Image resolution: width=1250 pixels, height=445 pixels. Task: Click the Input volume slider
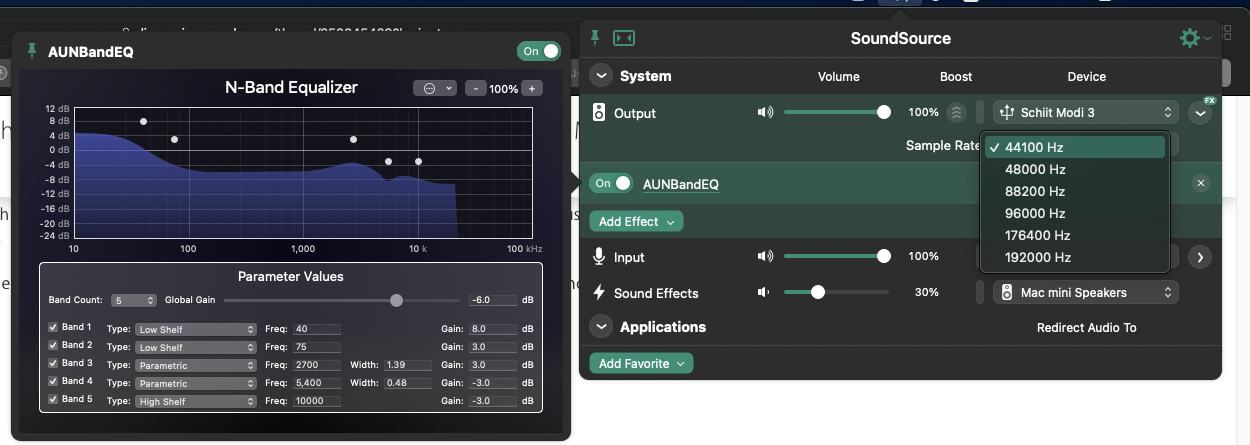837,257
